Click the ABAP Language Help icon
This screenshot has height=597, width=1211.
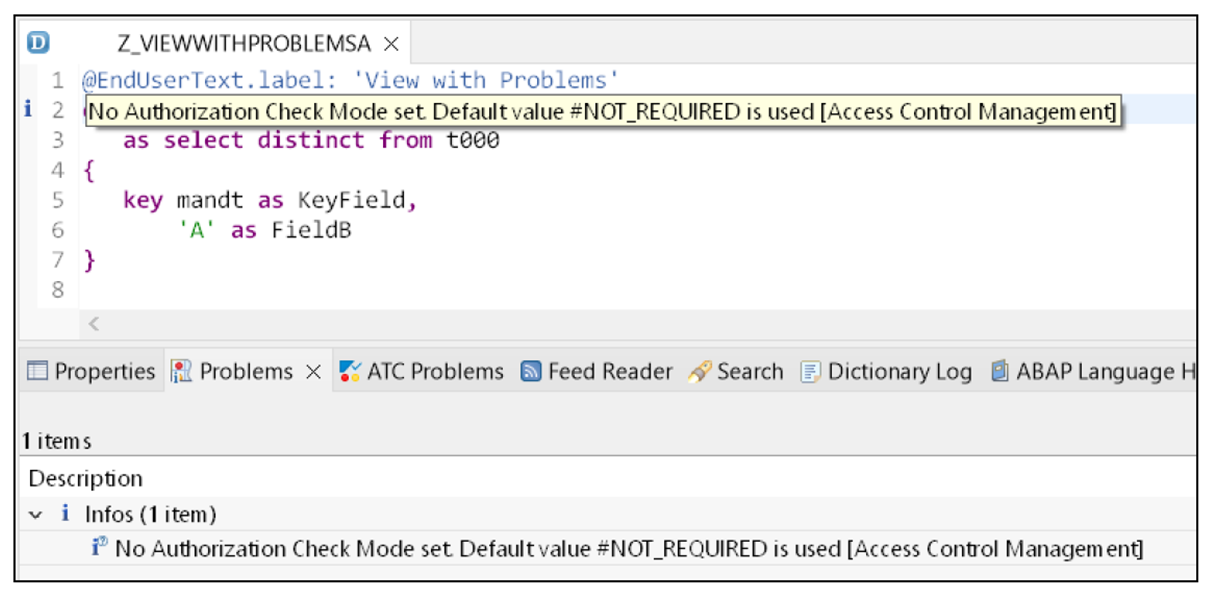click(1000, 371)
